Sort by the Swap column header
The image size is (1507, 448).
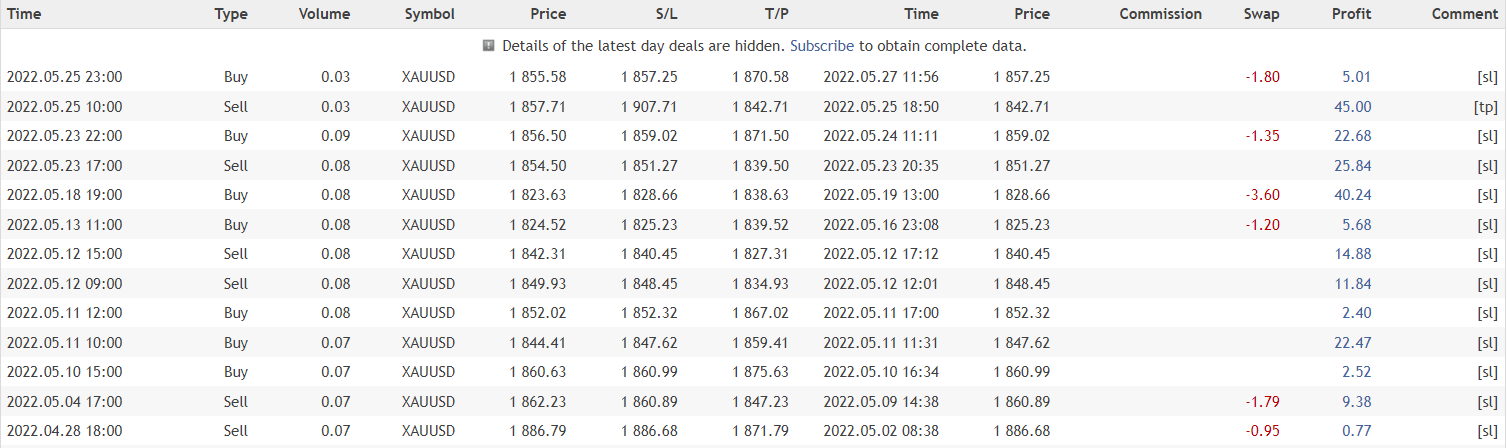(x=1261, y=14)
